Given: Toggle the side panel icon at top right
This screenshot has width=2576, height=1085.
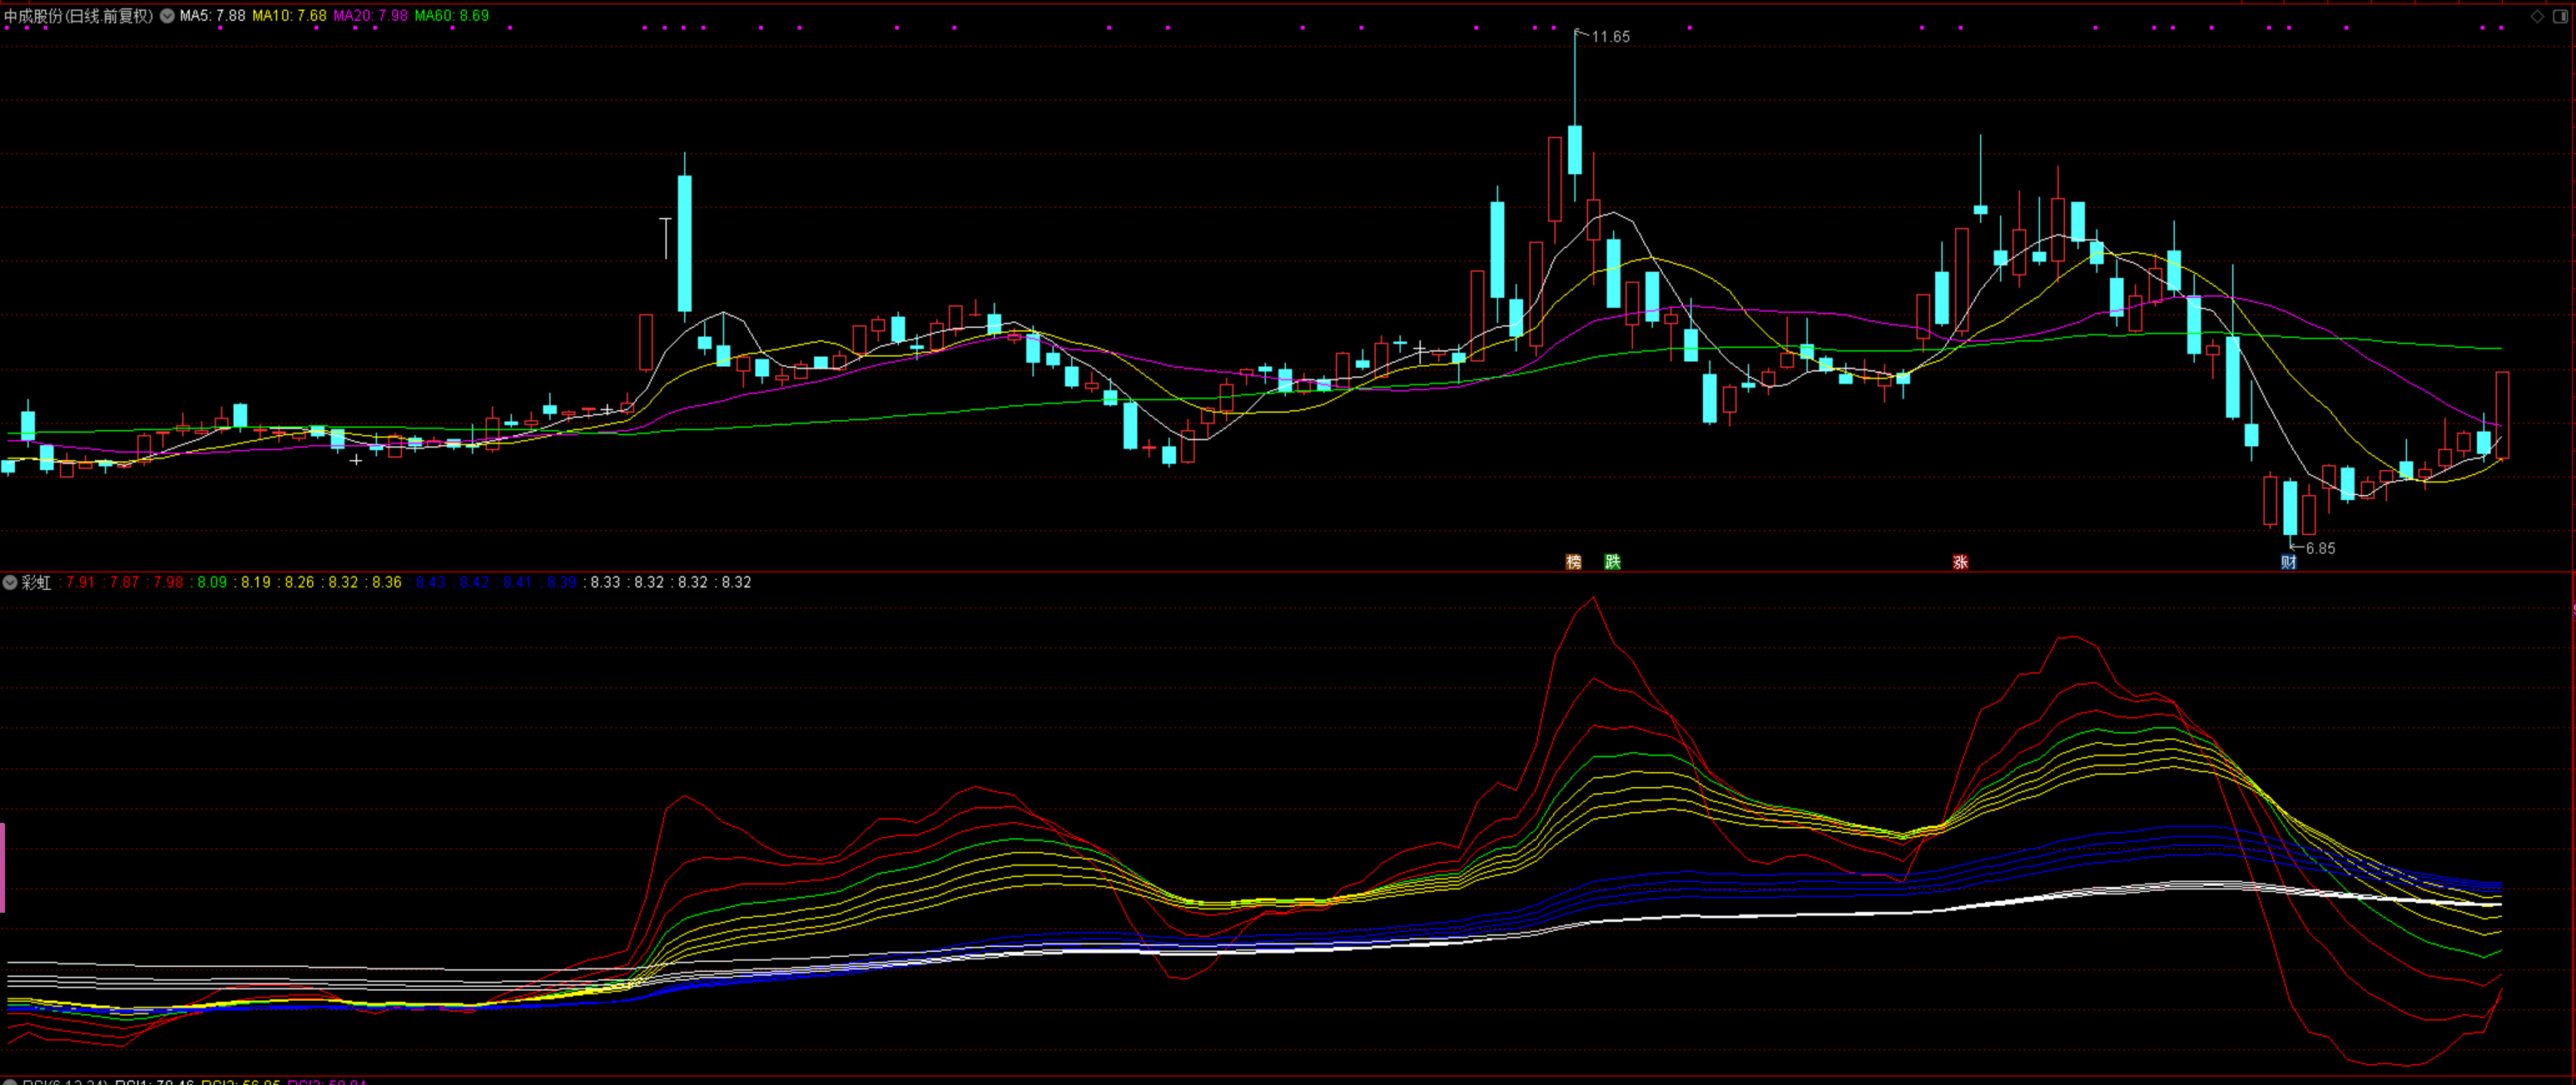Looking at the screenshot, I should tap(2559, 16).
